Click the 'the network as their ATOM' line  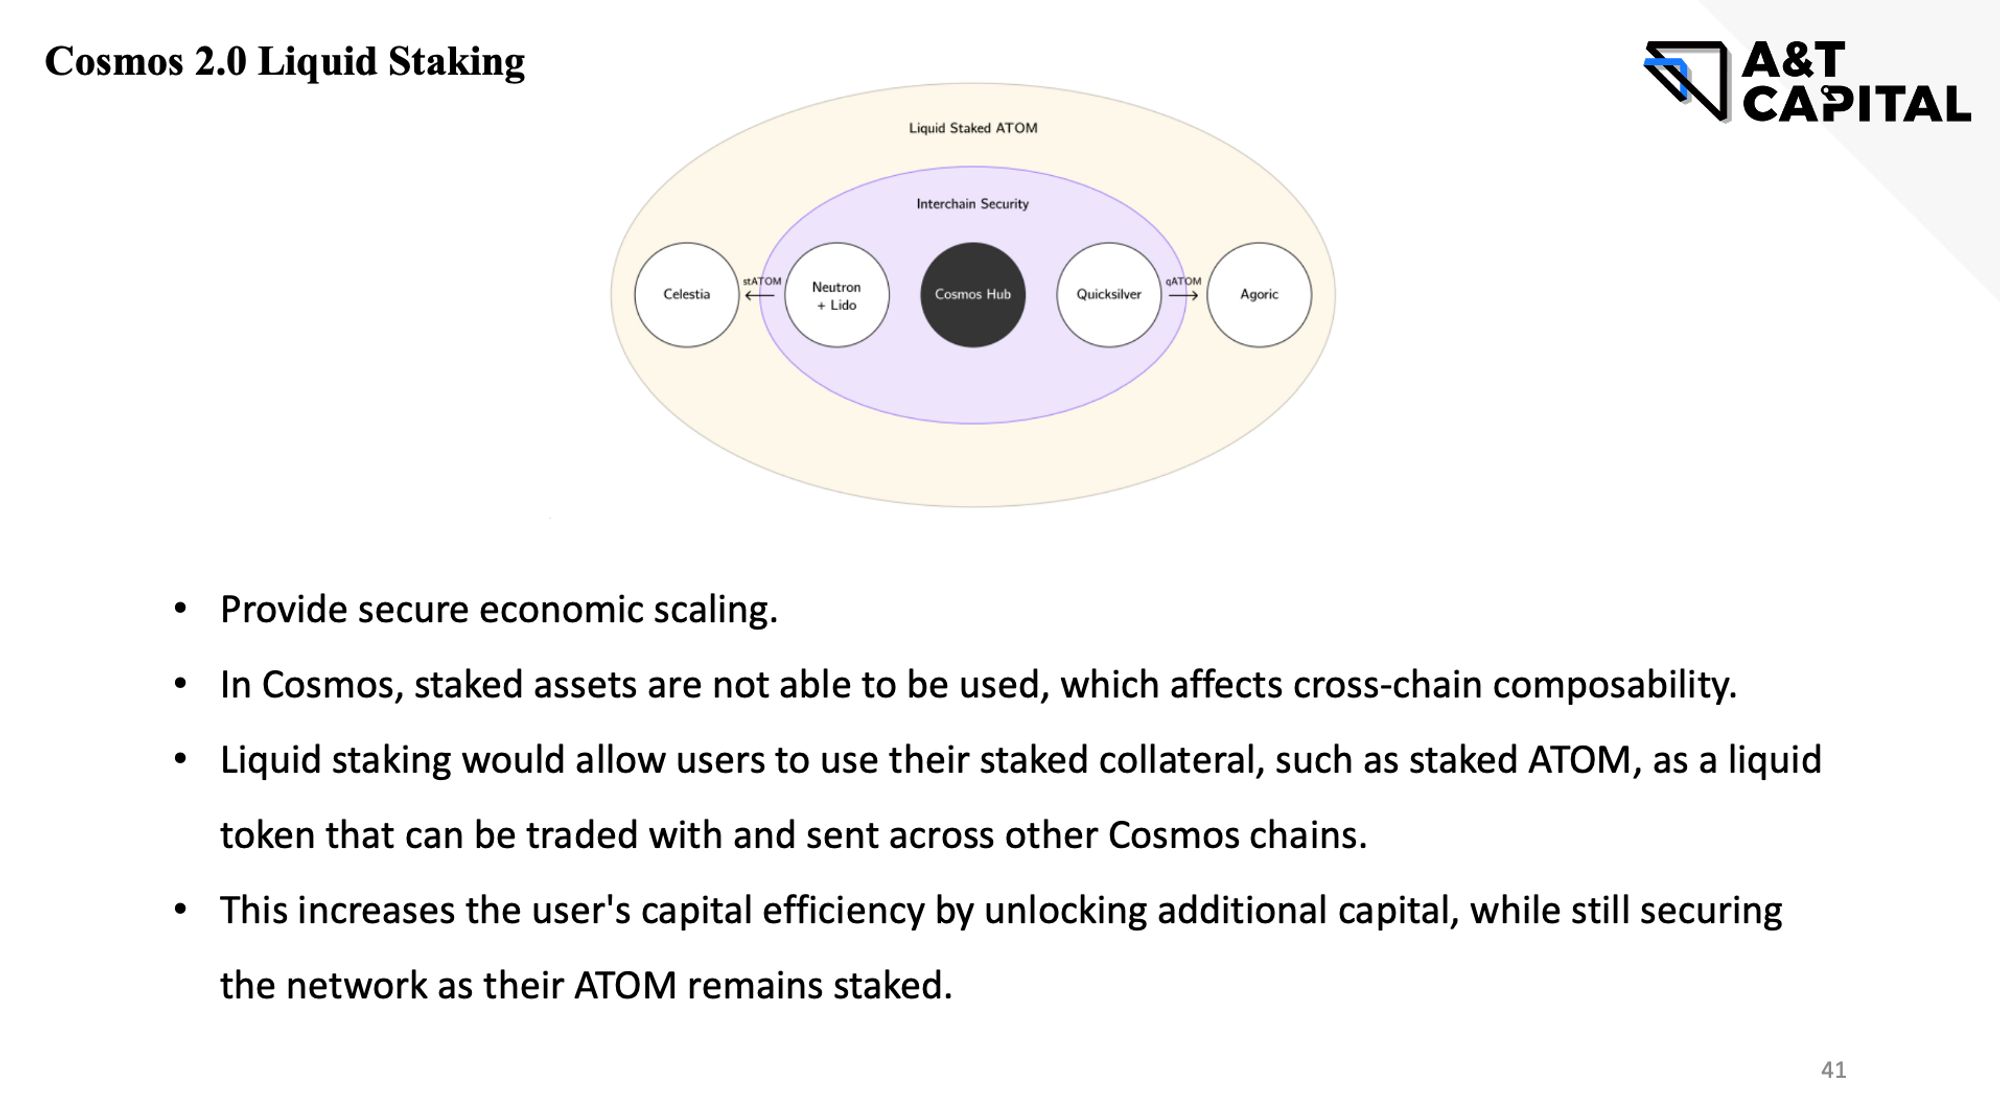click(586, 986)
